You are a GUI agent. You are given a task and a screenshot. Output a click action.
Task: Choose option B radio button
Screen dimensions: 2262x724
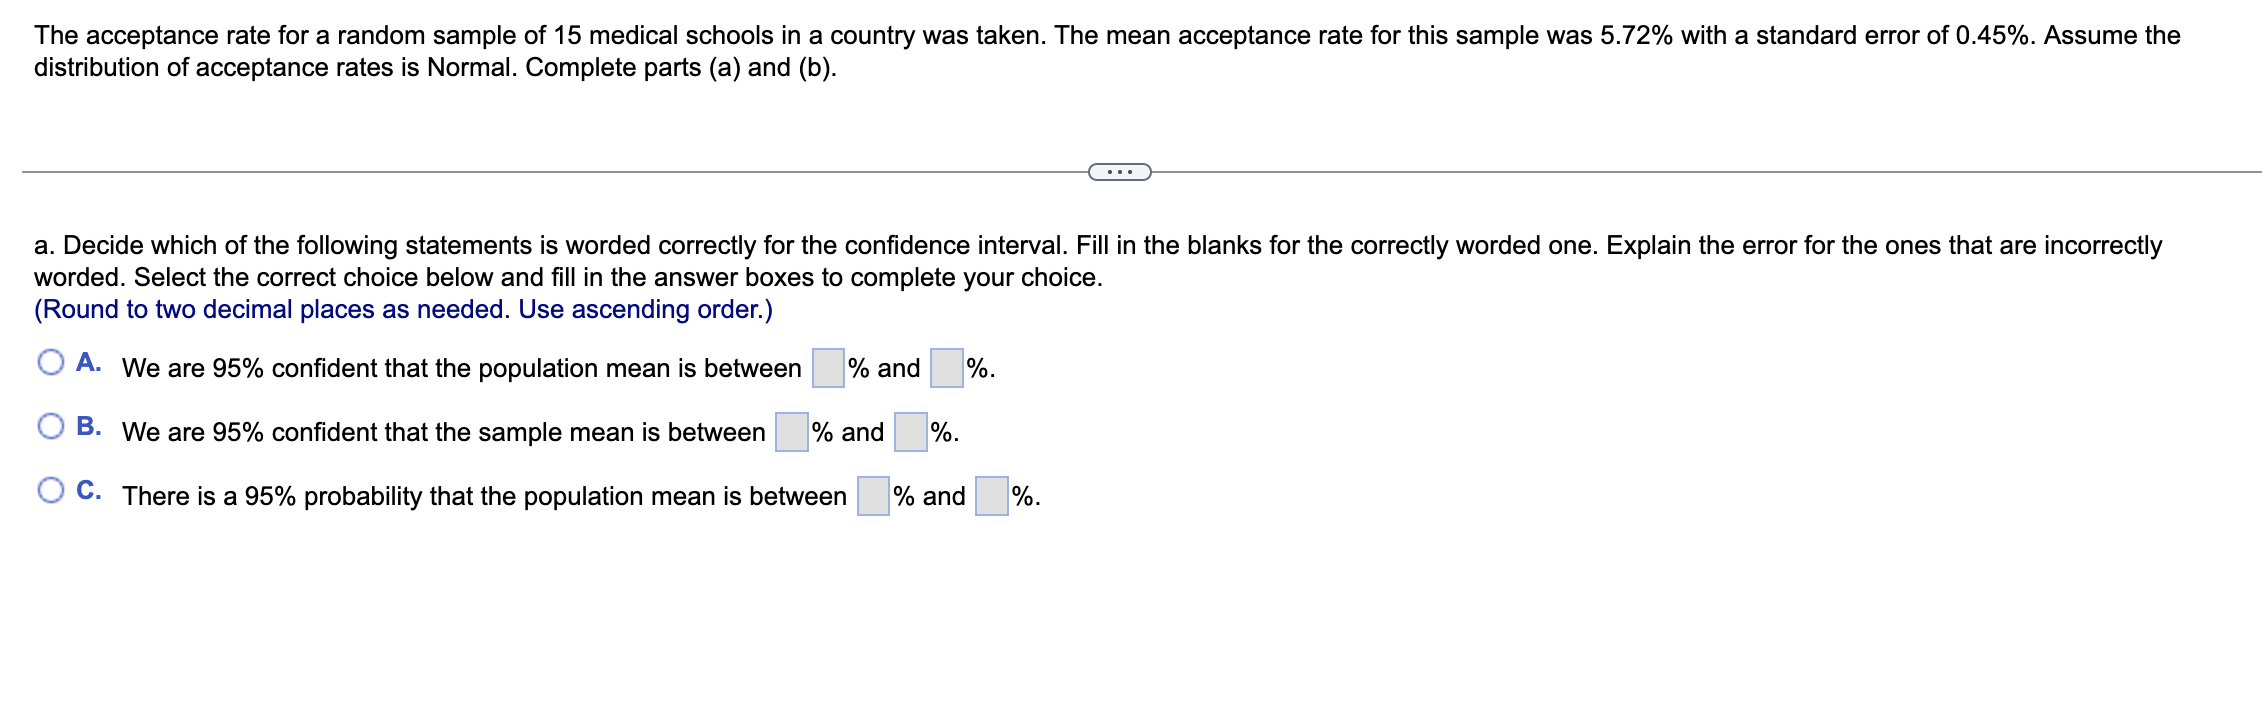[x=51, y=426]
